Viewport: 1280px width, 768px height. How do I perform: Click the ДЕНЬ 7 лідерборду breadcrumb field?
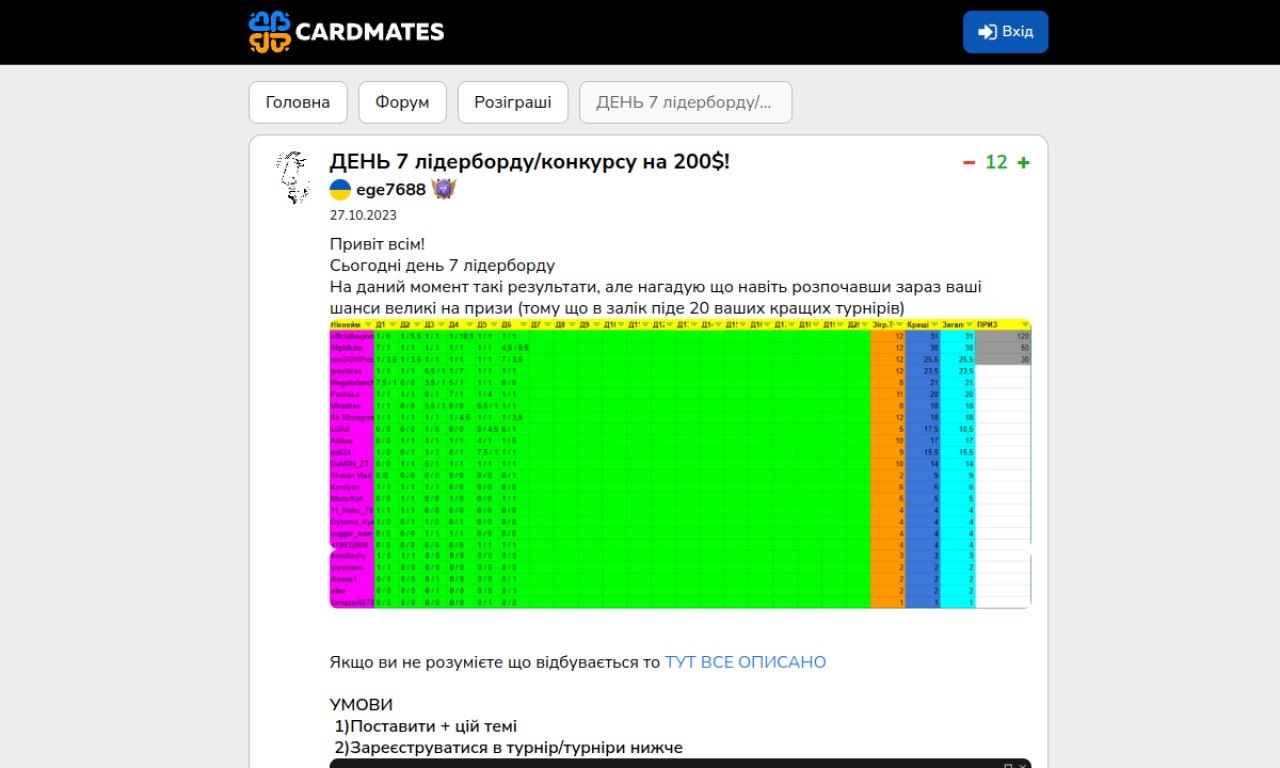(685, 102)
